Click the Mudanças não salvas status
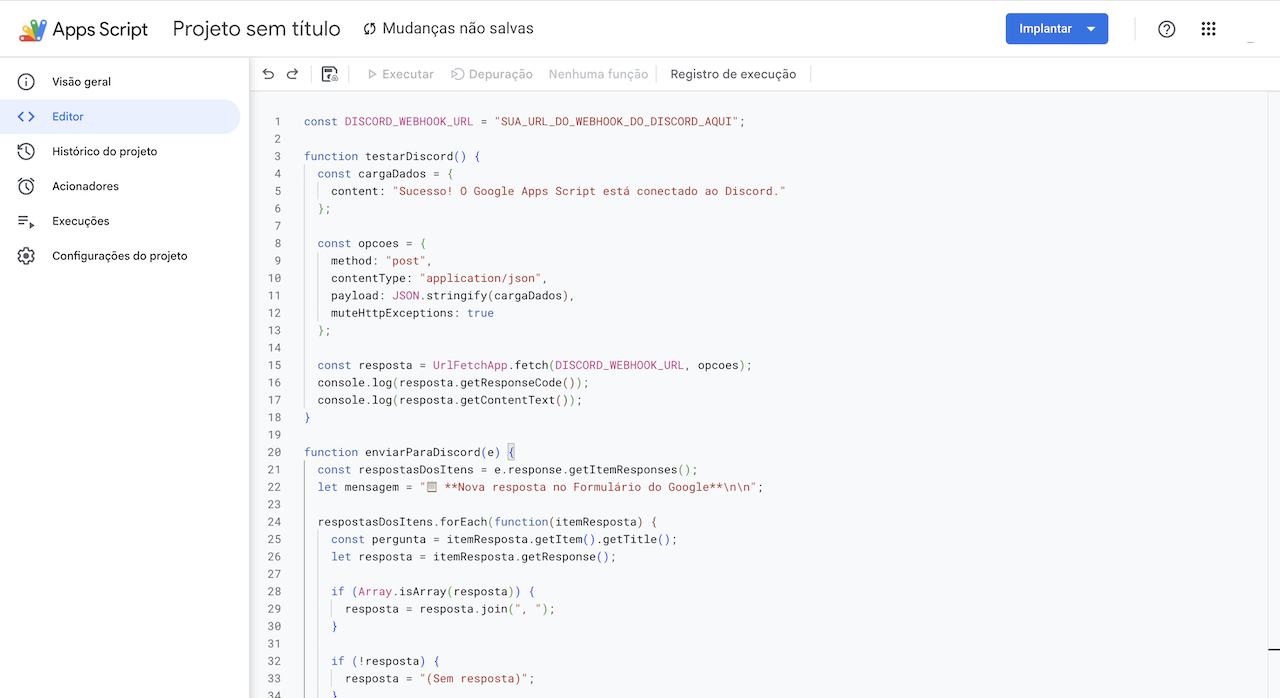 coord(458,29)
